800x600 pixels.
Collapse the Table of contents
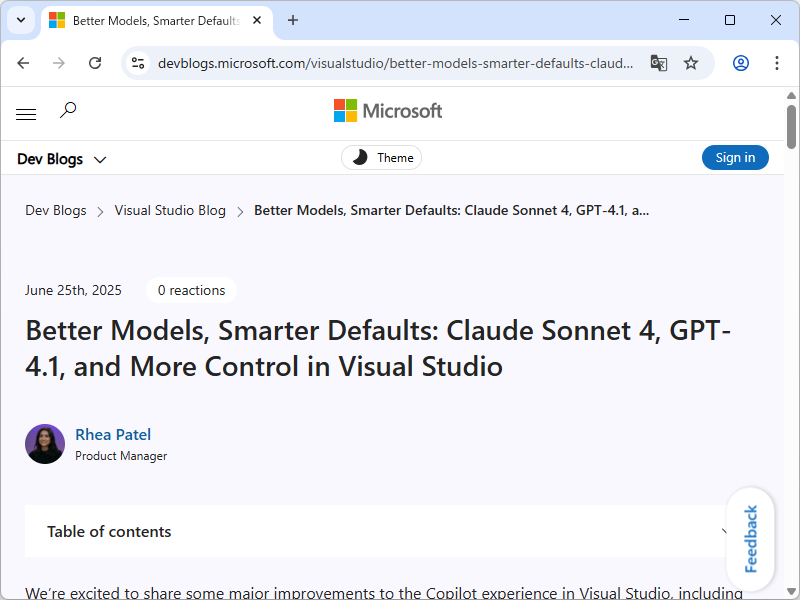coord(725,531)
